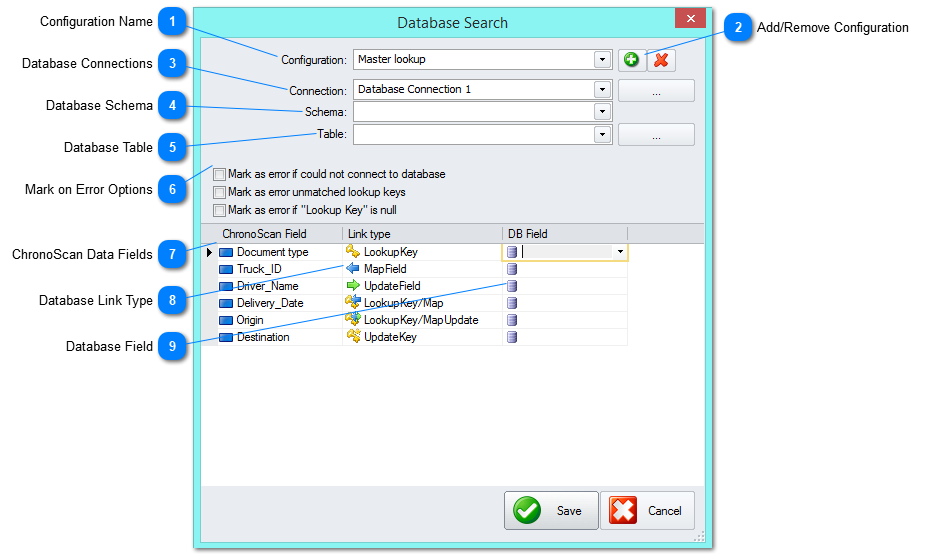Click the row selector arrow beside Document type

[209, 252]
